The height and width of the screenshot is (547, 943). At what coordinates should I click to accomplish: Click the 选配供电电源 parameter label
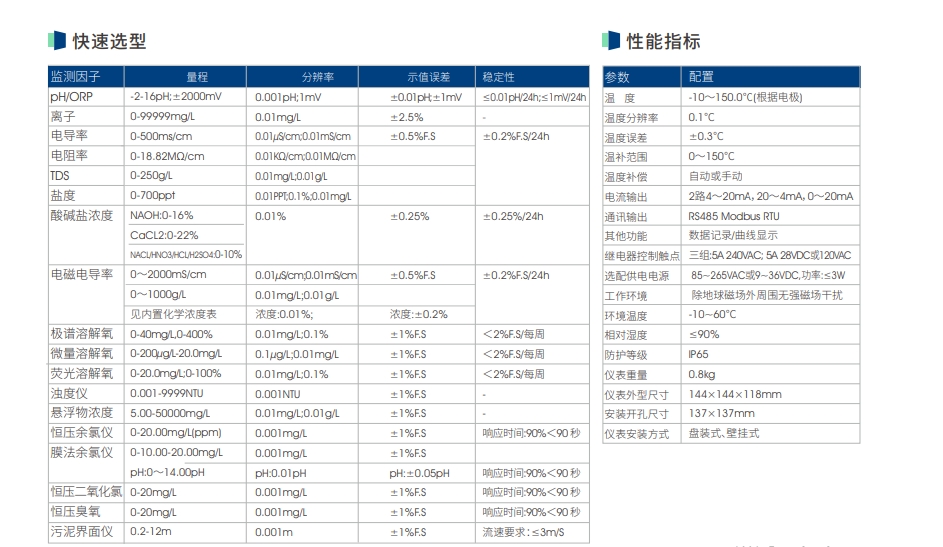point(637,276)
